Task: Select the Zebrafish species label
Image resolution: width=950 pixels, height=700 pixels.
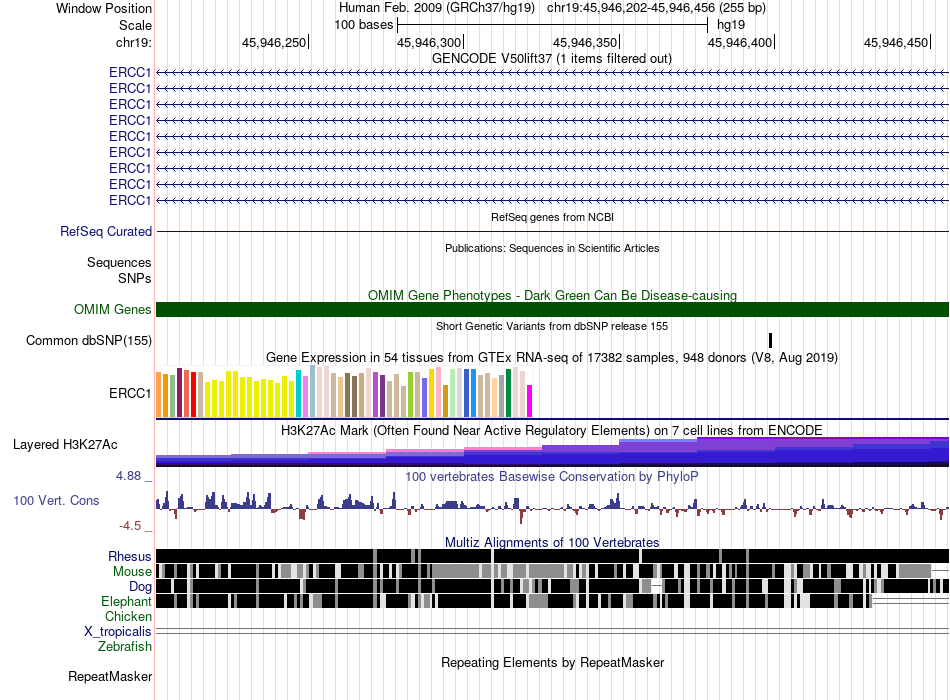Action: coord(125,647)
